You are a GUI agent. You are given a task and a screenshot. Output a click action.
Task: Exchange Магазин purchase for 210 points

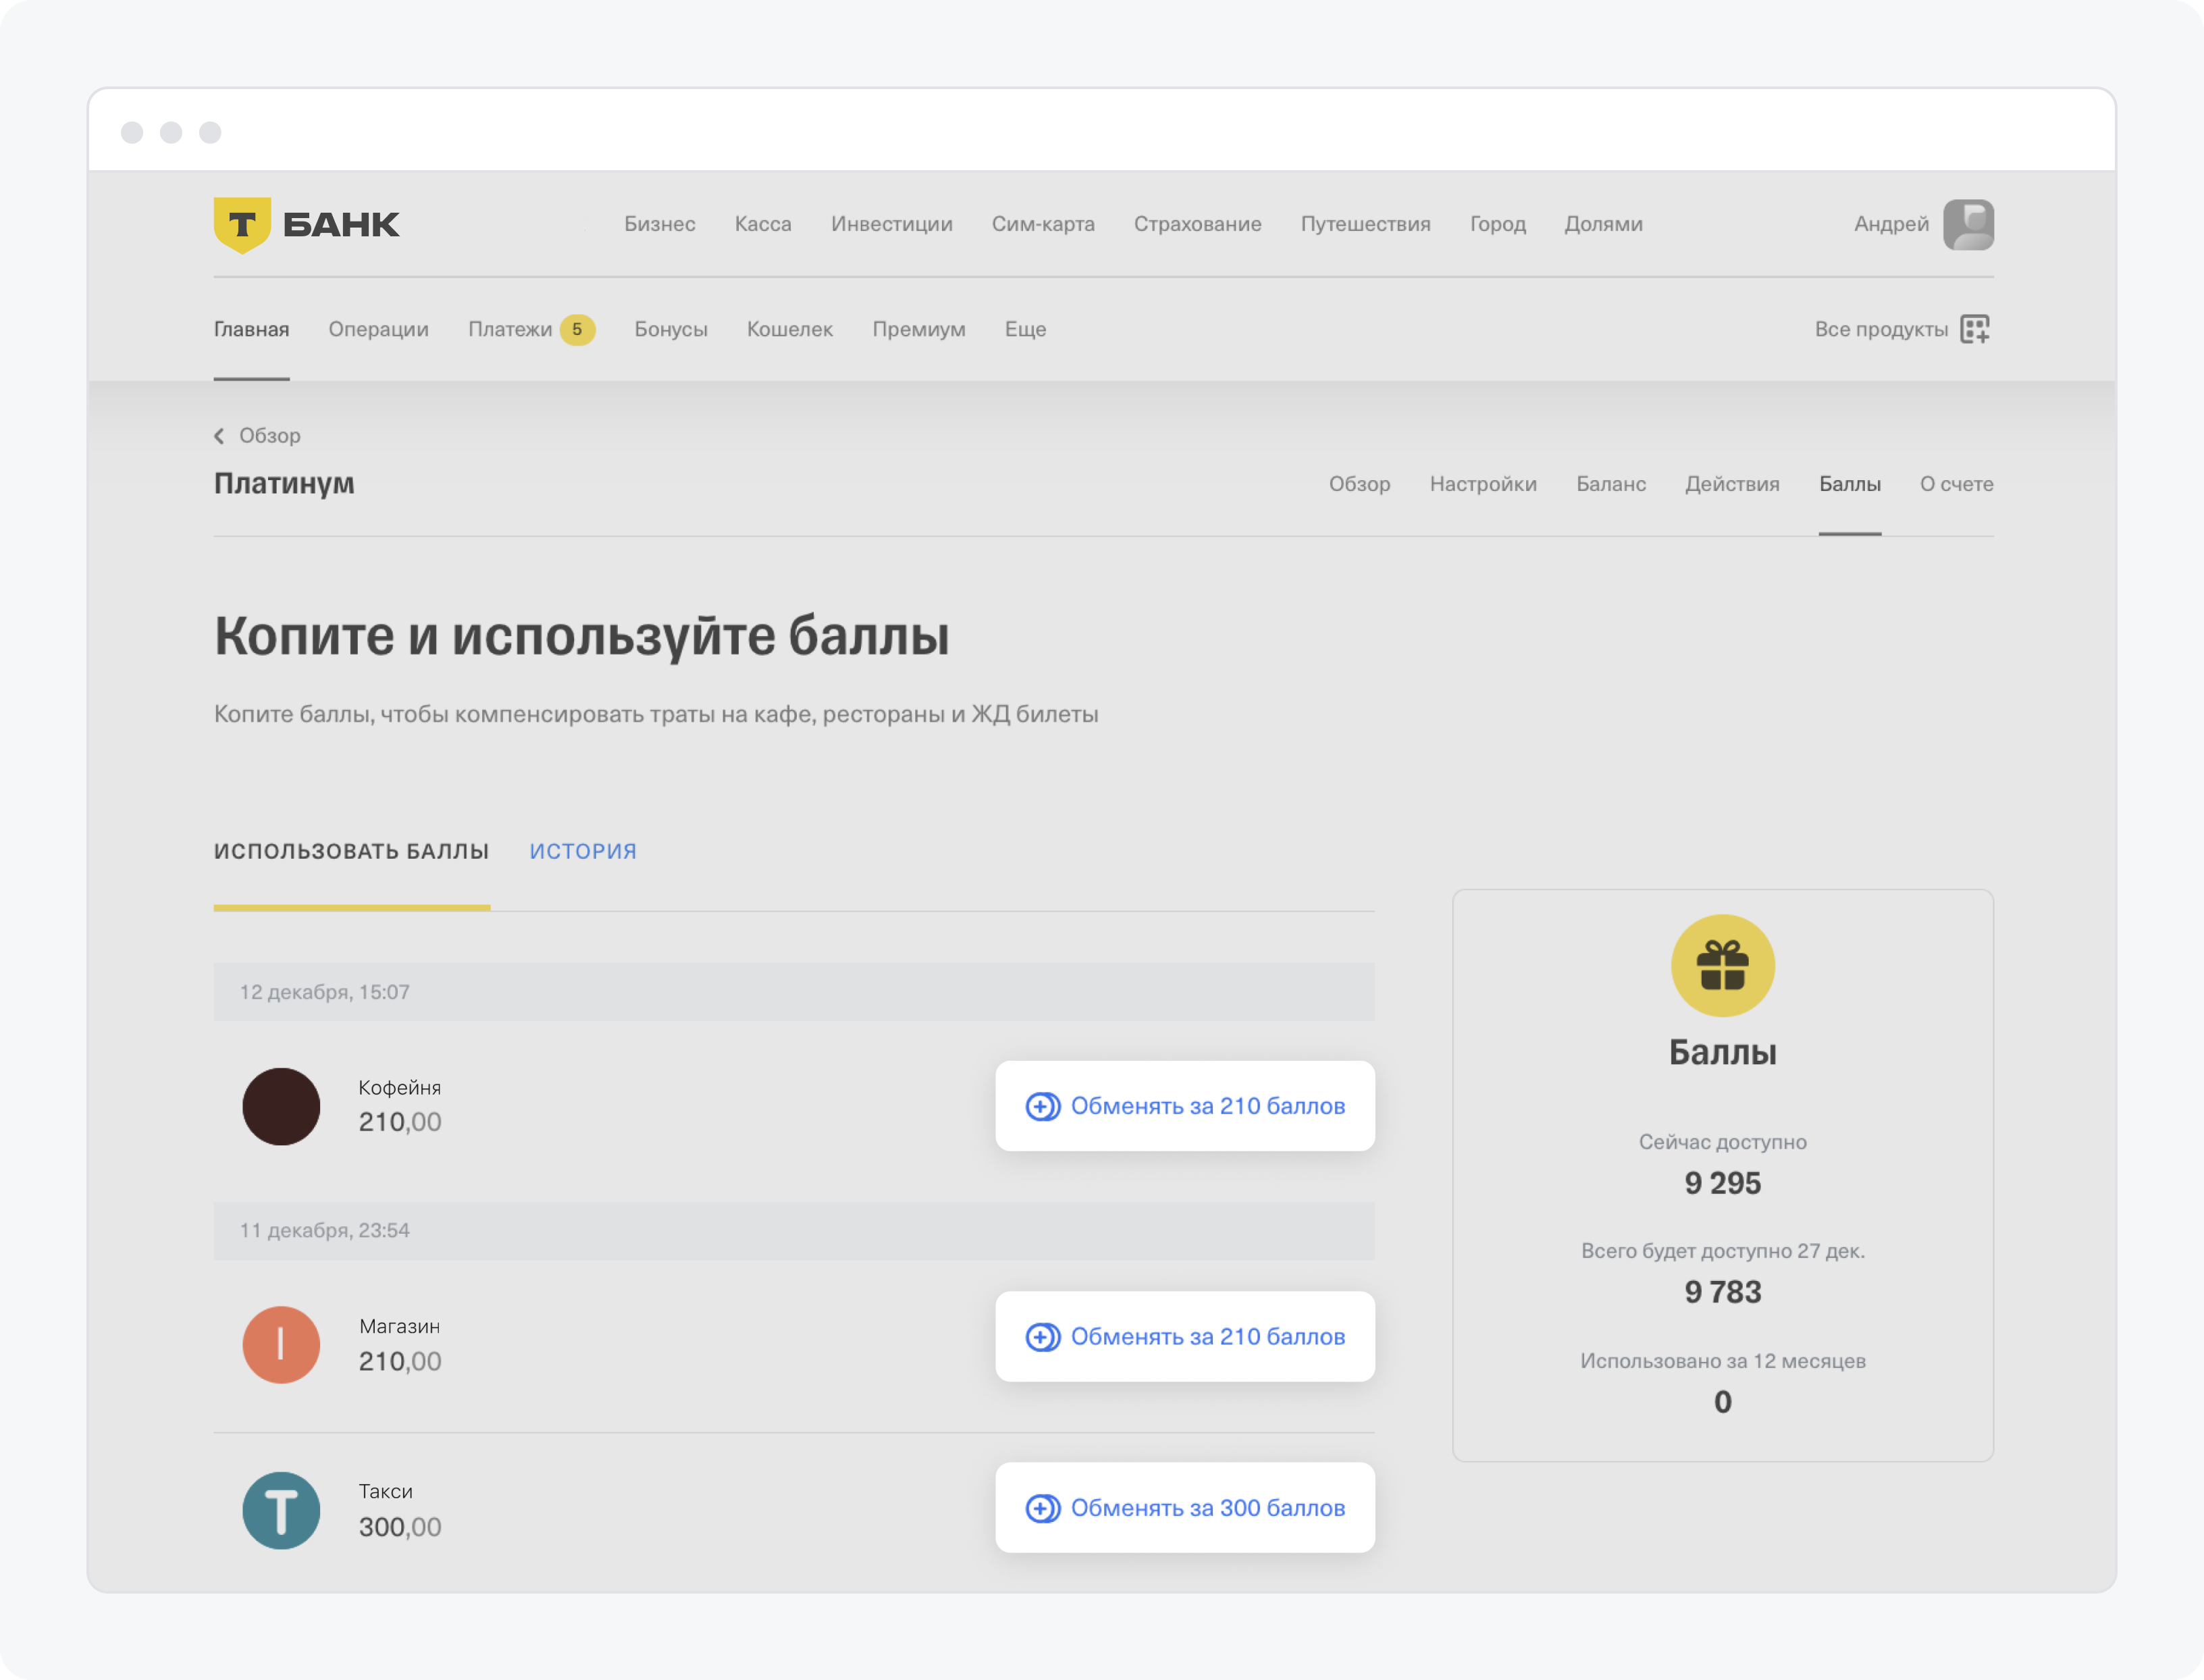[1185, 1337]
